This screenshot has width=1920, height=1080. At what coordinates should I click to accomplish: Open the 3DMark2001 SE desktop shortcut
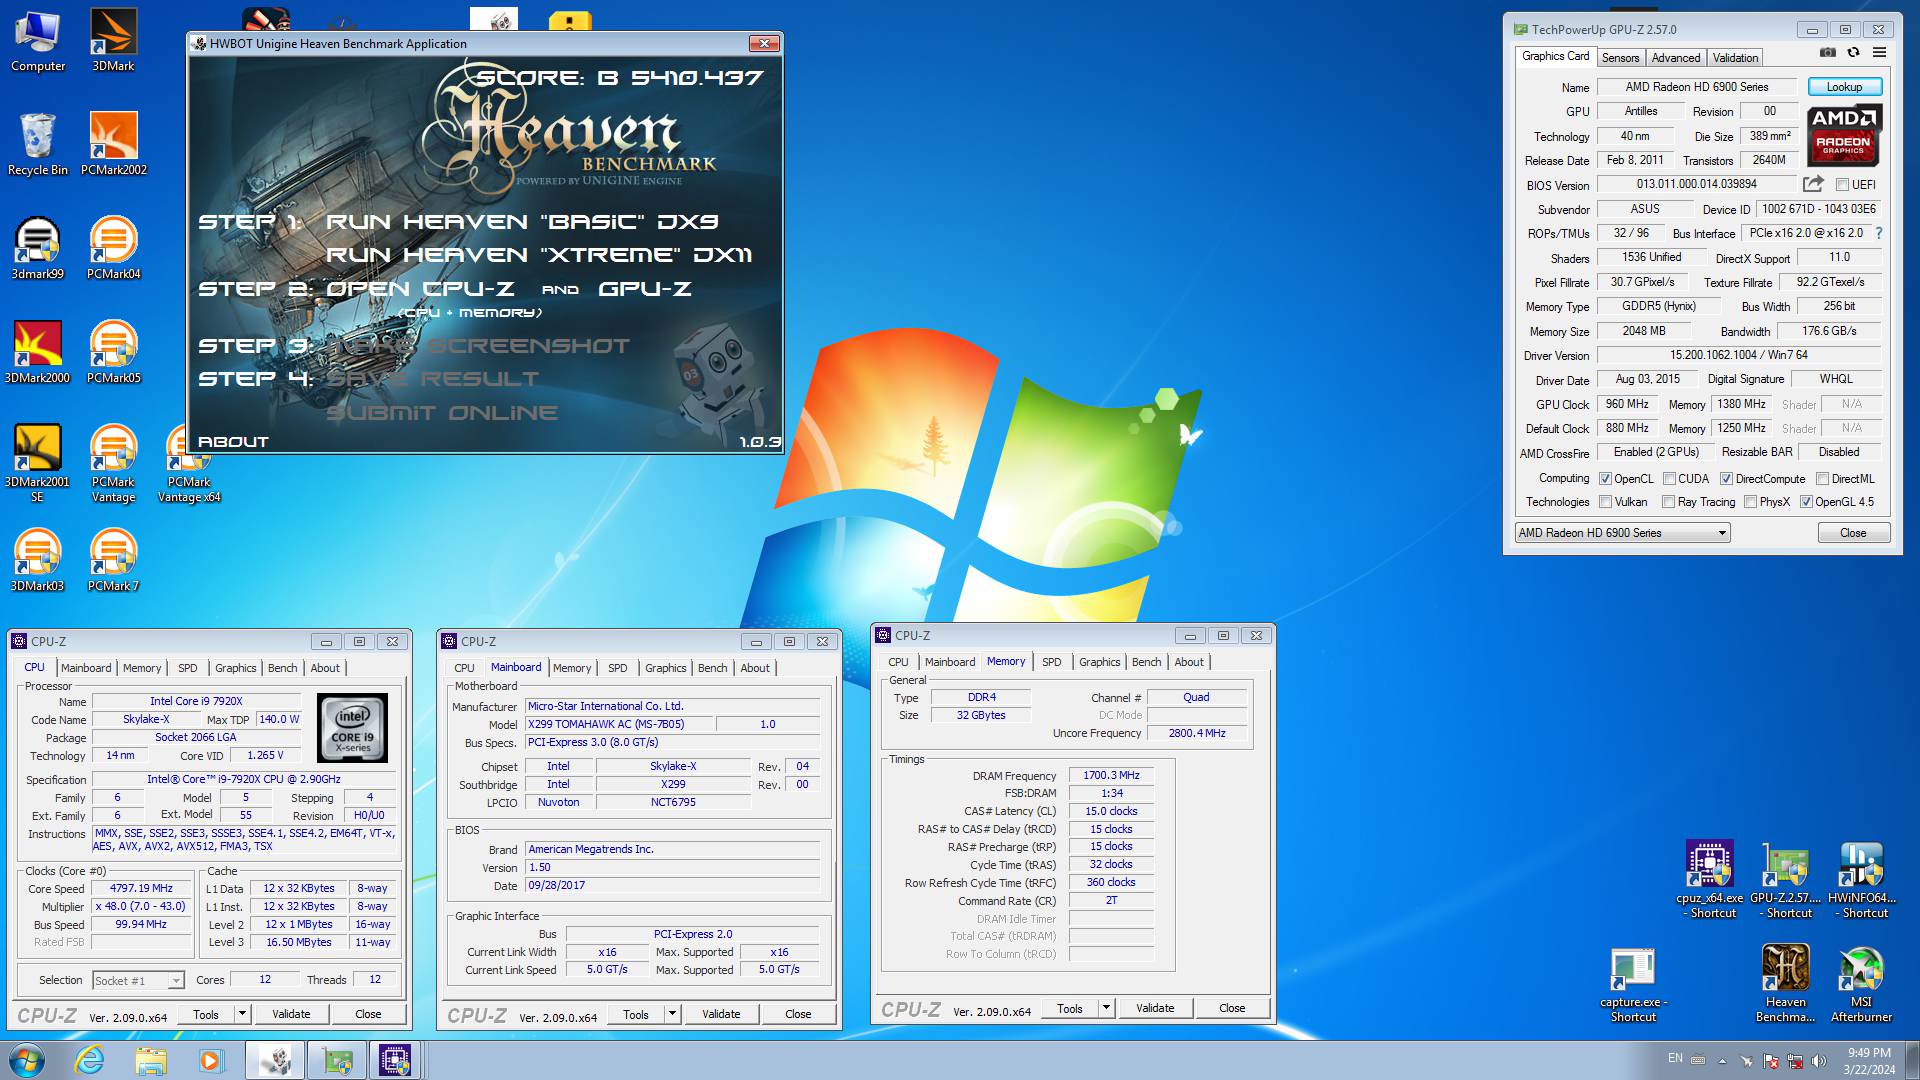(38, 463)
